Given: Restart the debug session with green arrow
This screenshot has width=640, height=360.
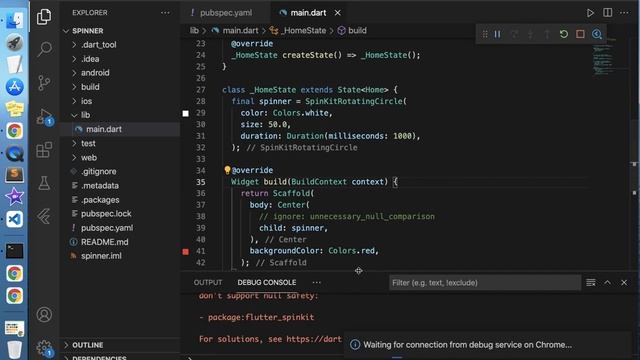Looking at the screenshot, I should coord(564,34).
